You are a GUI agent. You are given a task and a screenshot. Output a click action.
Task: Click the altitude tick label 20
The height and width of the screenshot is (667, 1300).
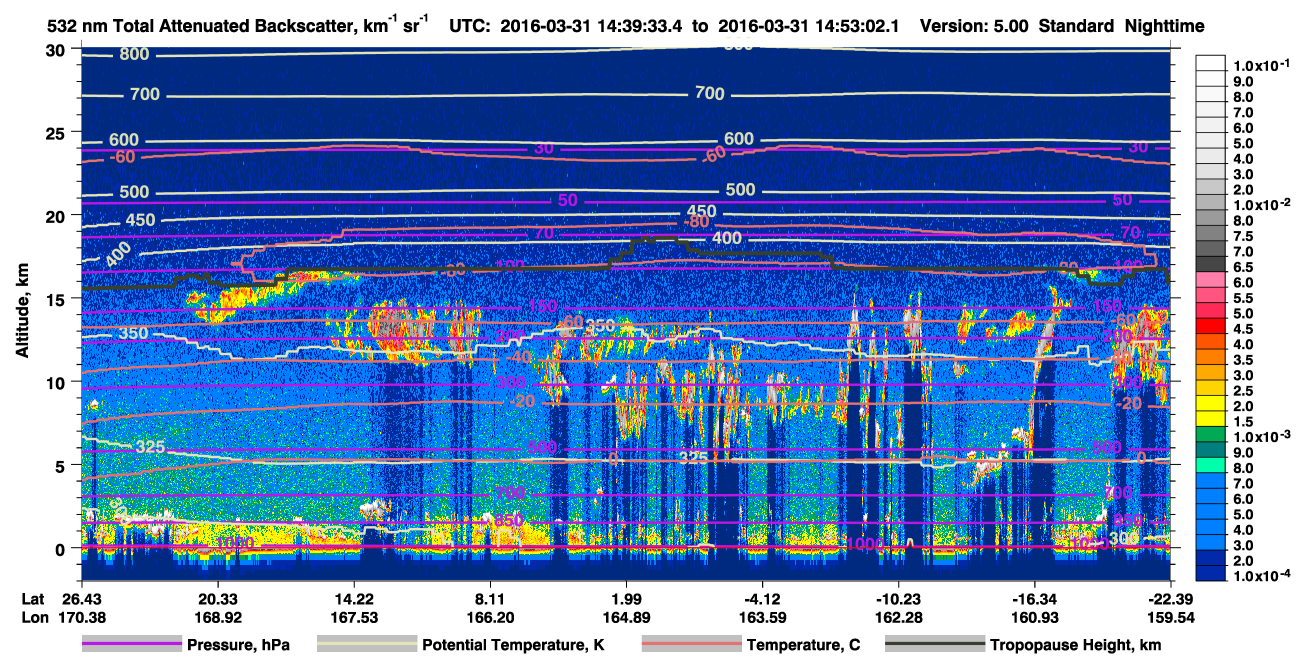click(x=57, y=216)
